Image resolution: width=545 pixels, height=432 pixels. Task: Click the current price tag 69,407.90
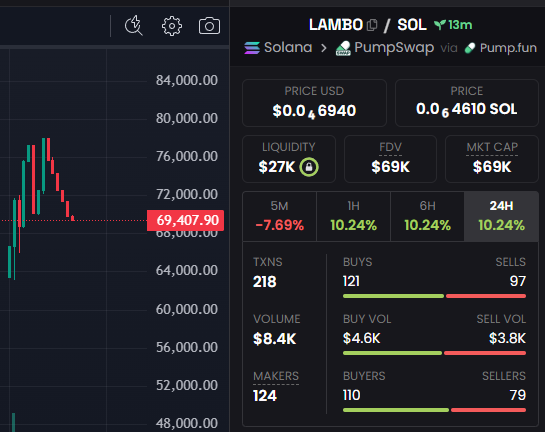pos(185,220)
